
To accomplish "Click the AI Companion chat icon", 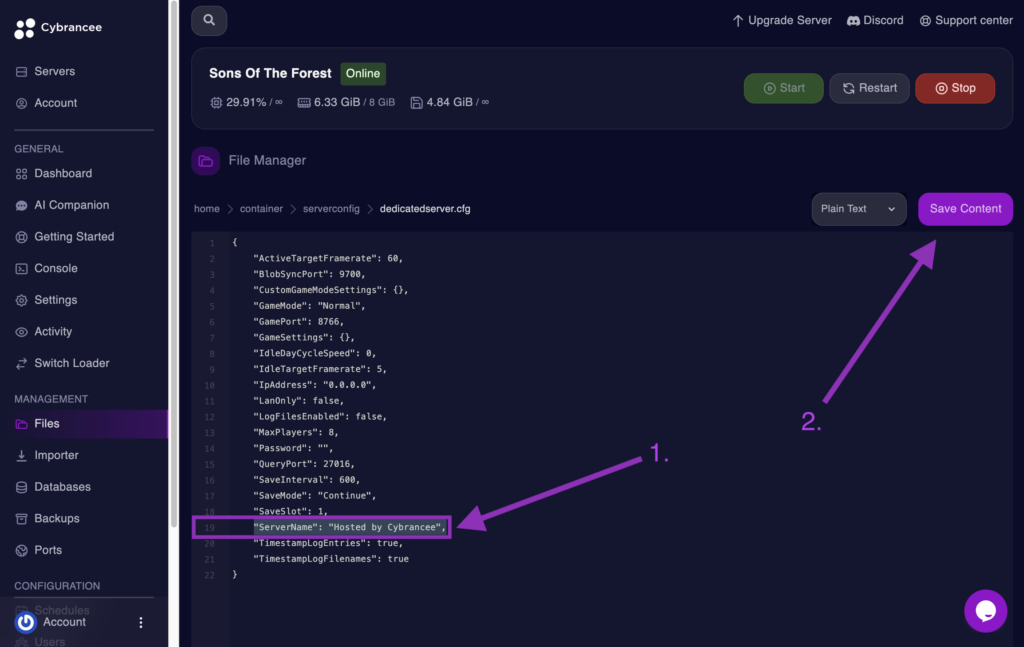I will click(x=22, y=206).
